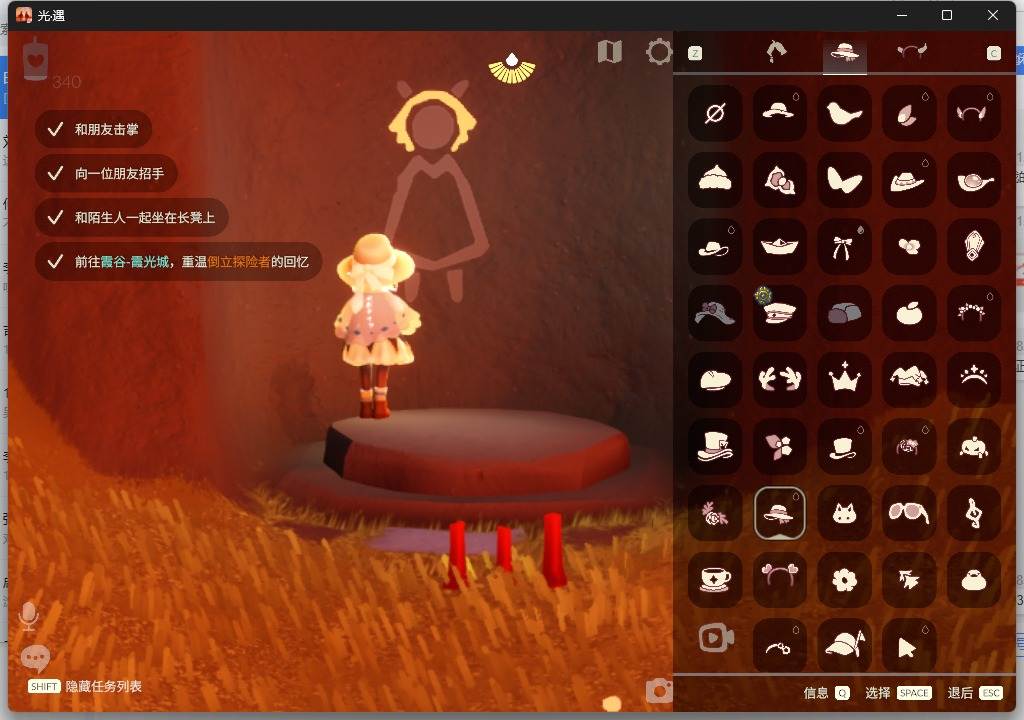
Task: Click the heart candle currency icon
Action: 35,59
